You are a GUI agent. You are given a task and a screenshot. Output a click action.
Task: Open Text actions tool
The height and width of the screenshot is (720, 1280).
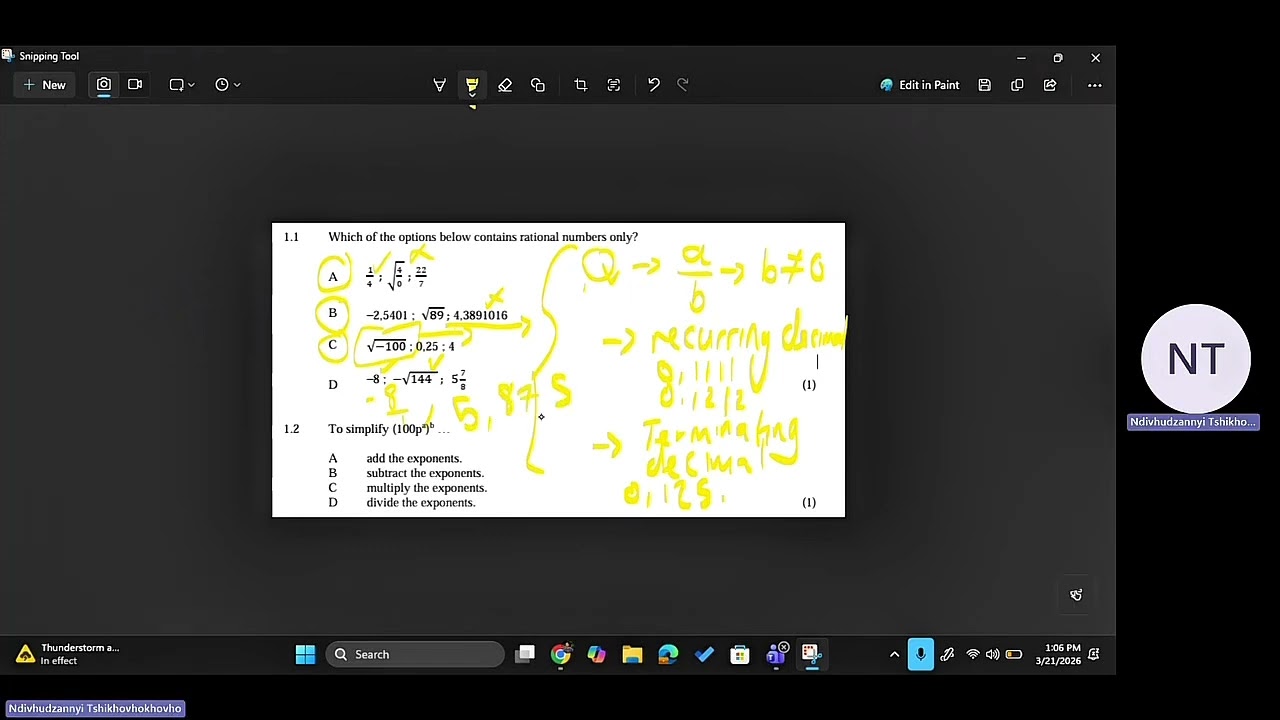[614, 85]
